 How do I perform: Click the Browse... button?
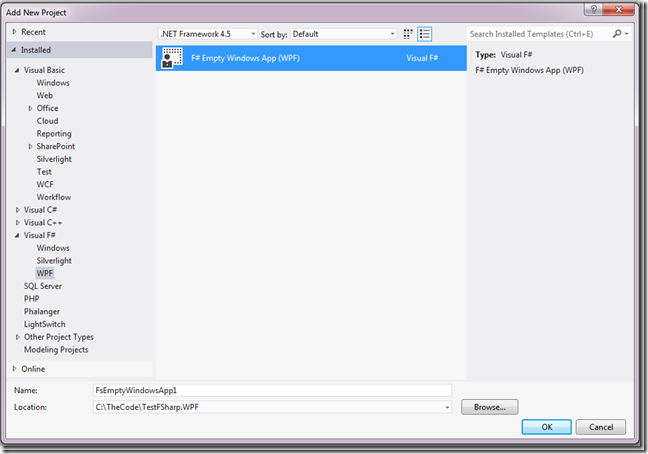pos(489,407)
